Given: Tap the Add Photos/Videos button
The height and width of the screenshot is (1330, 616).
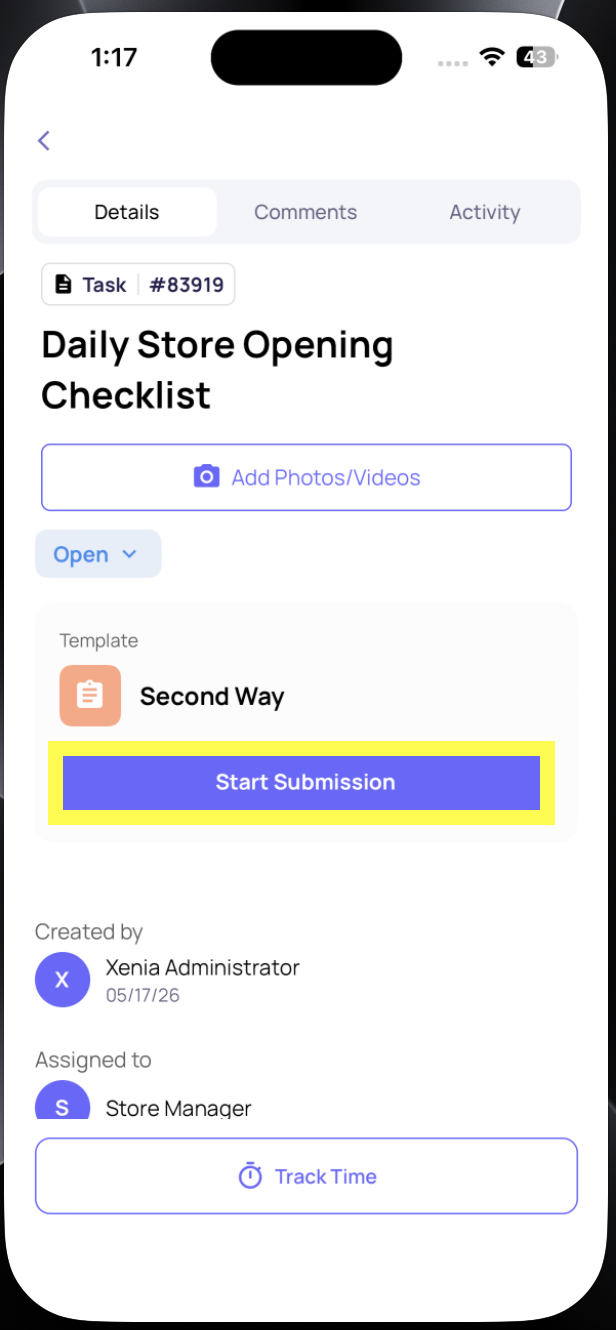Looking at the screenshot, I should pos(306,477).
